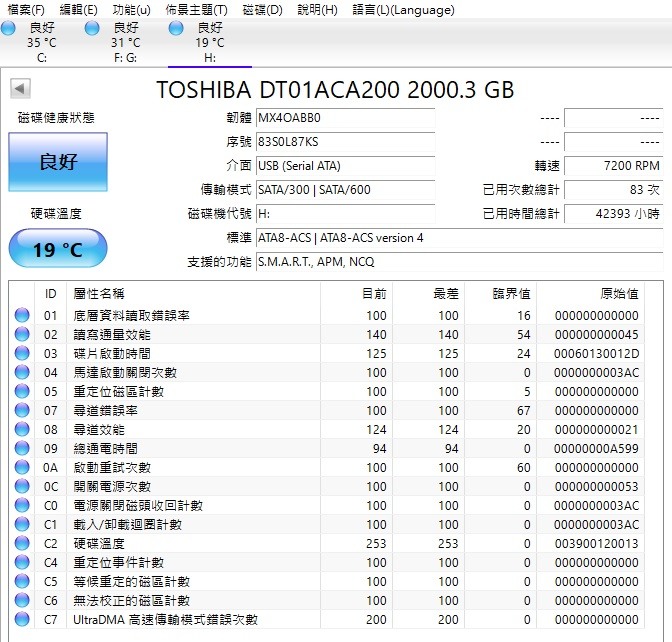Open the 語言(L)(Language) menu
This screenshot has height=642, width=672.
(x=403, y=9)
